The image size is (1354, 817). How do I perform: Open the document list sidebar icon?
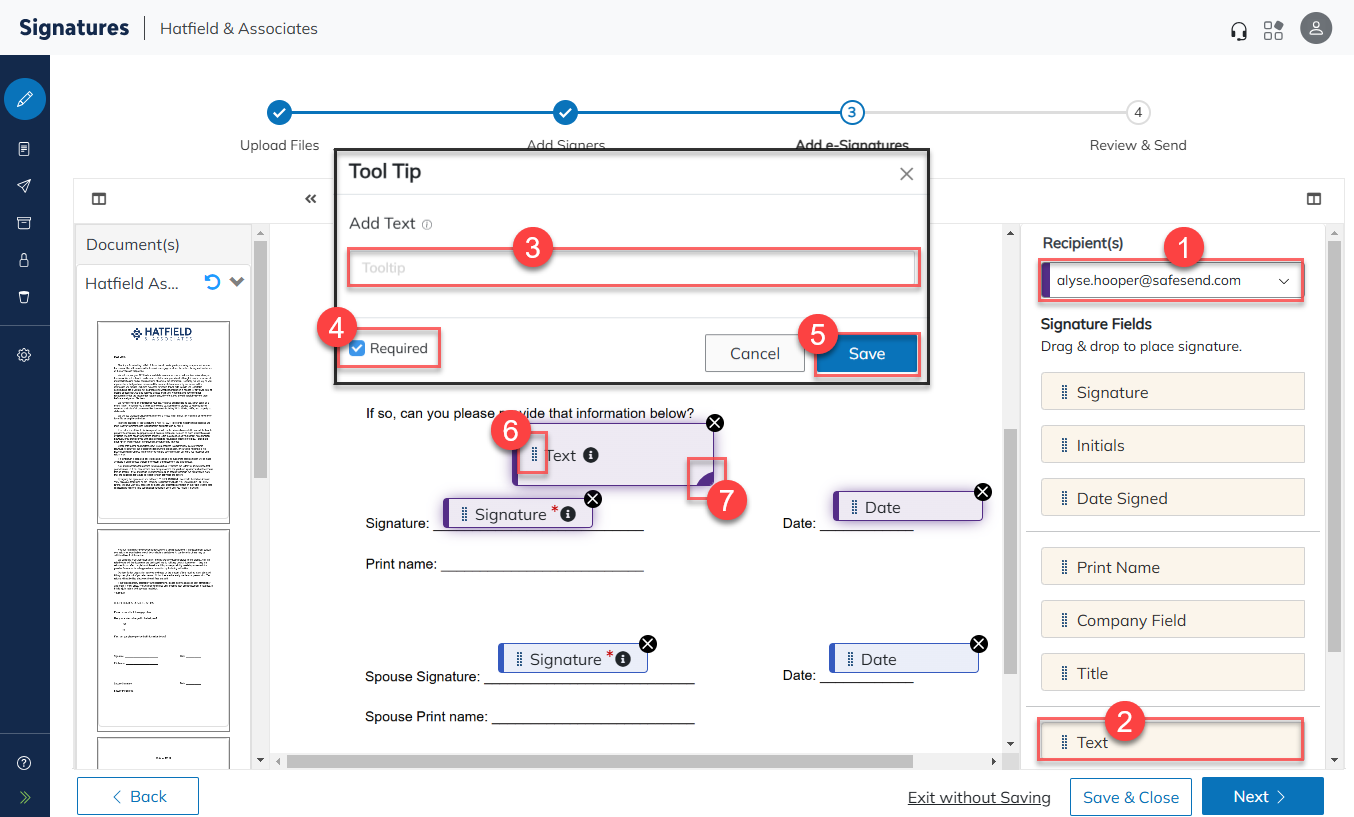coord(25,149)
